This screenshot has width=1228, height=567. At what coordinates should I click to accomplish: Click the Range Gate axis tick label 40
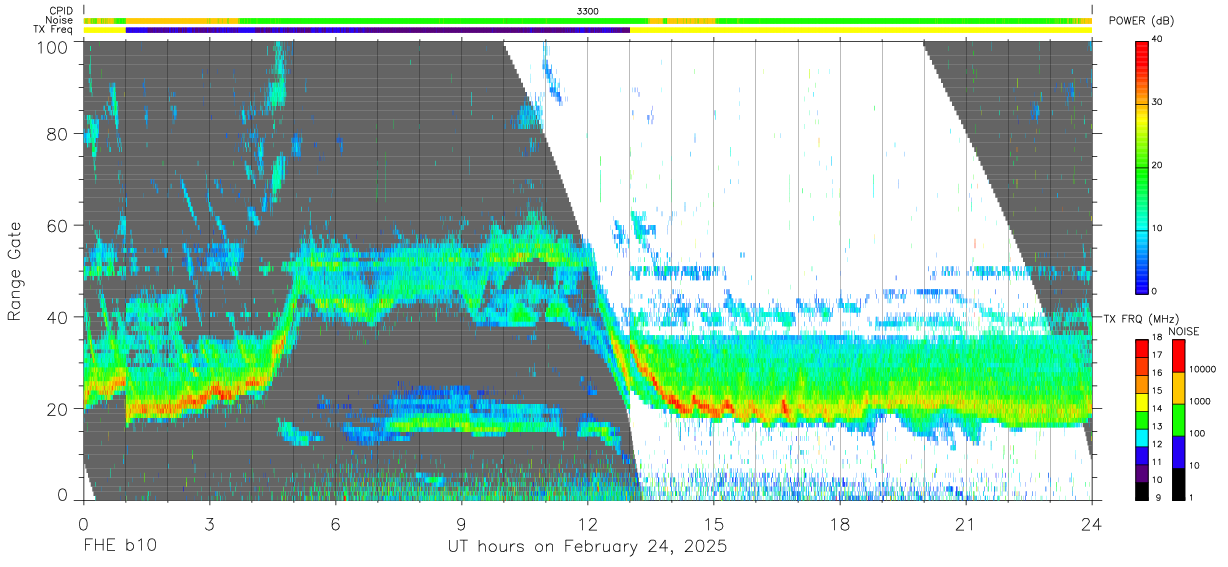57,318
